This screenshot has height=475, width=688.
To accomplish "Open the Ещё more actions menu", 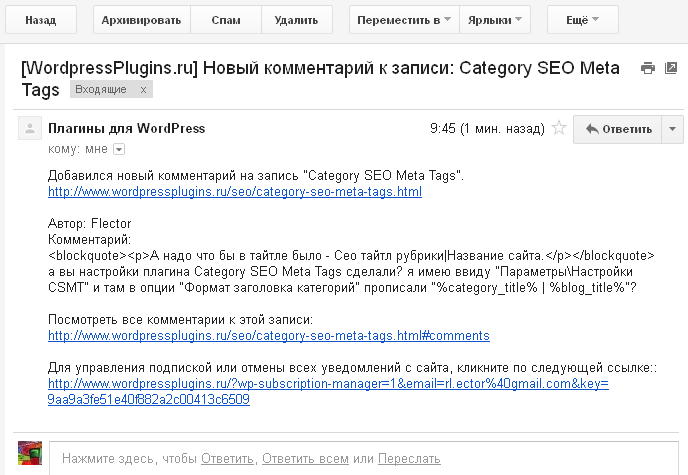I will (583, 20).
